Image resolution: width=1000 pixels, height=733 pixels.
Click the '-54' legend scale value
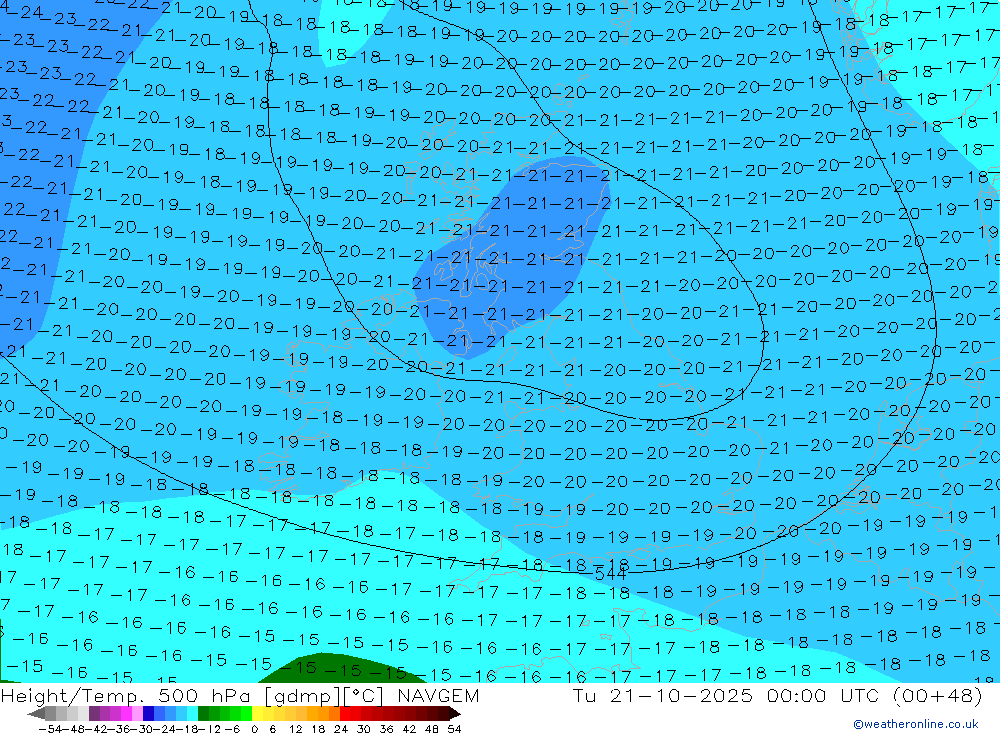coord(50,729)
